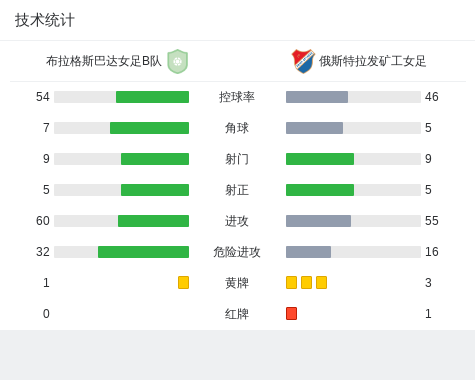This screenshot has height=380, width=475.
Task: Select the 危险进攻 stat label
Action: click(x=237, y=252)
